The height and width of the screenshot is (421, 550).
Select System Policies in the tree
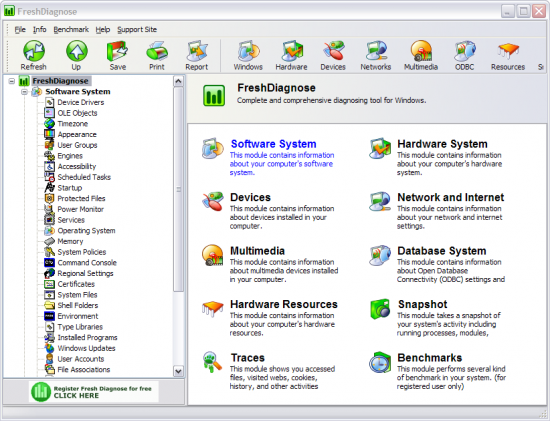(82, 252)
